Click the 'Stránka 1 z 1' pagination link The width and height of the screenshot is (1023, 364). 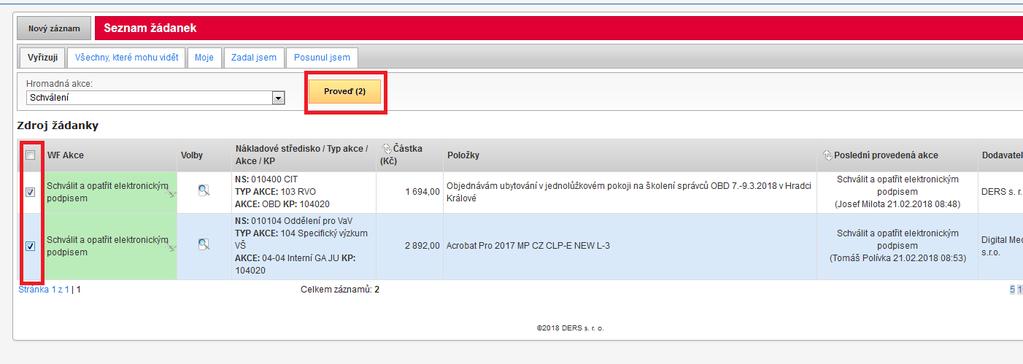coord(44,289)
